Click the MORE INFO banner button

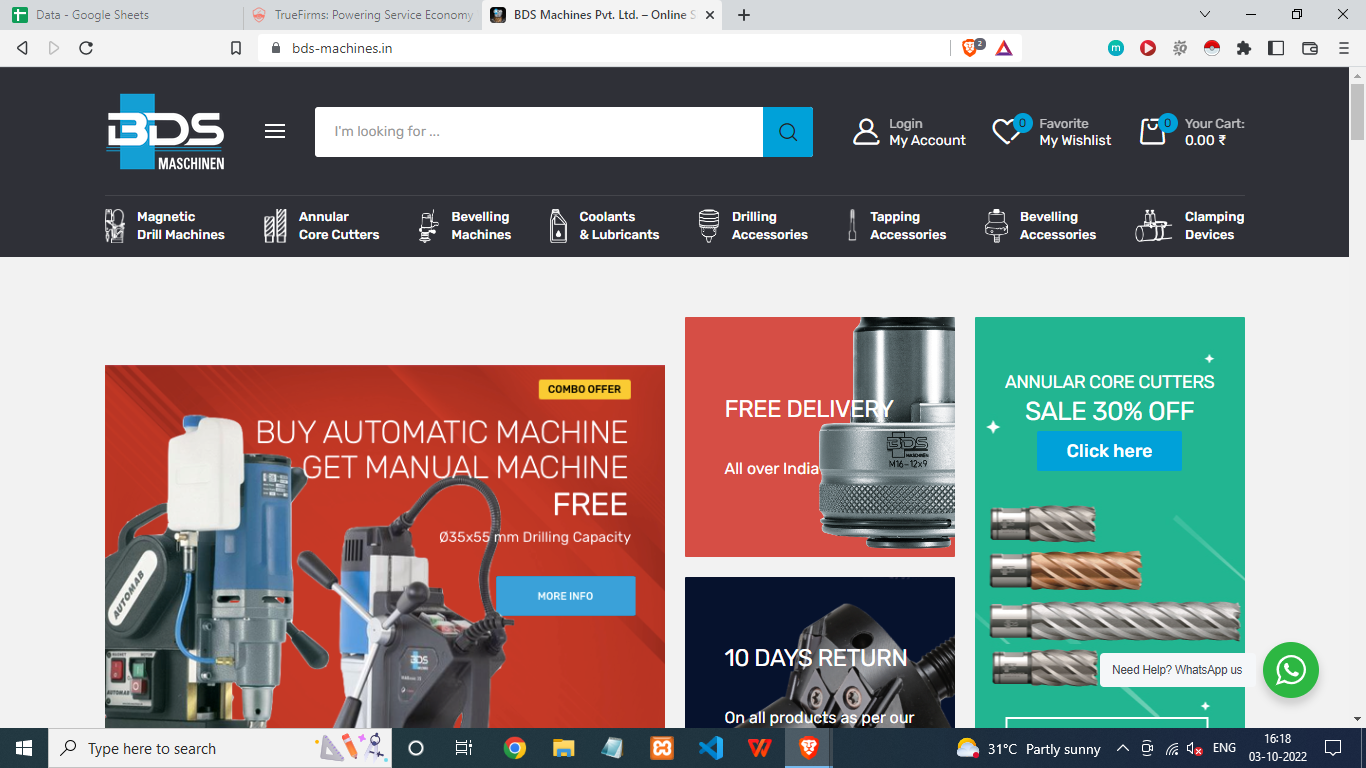[566, 596]
